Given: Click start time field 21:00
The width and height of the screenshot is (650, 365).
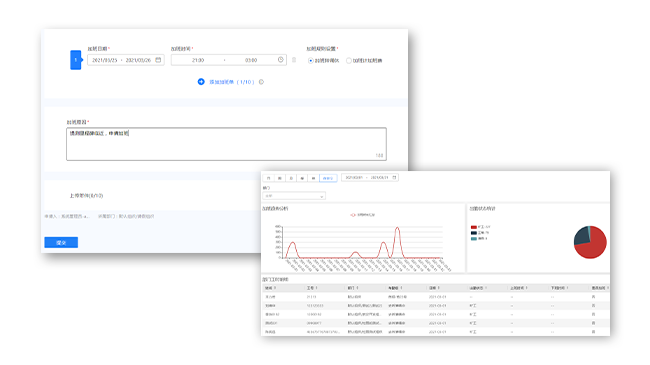Looking at the screenshot, I should (198, 60).
